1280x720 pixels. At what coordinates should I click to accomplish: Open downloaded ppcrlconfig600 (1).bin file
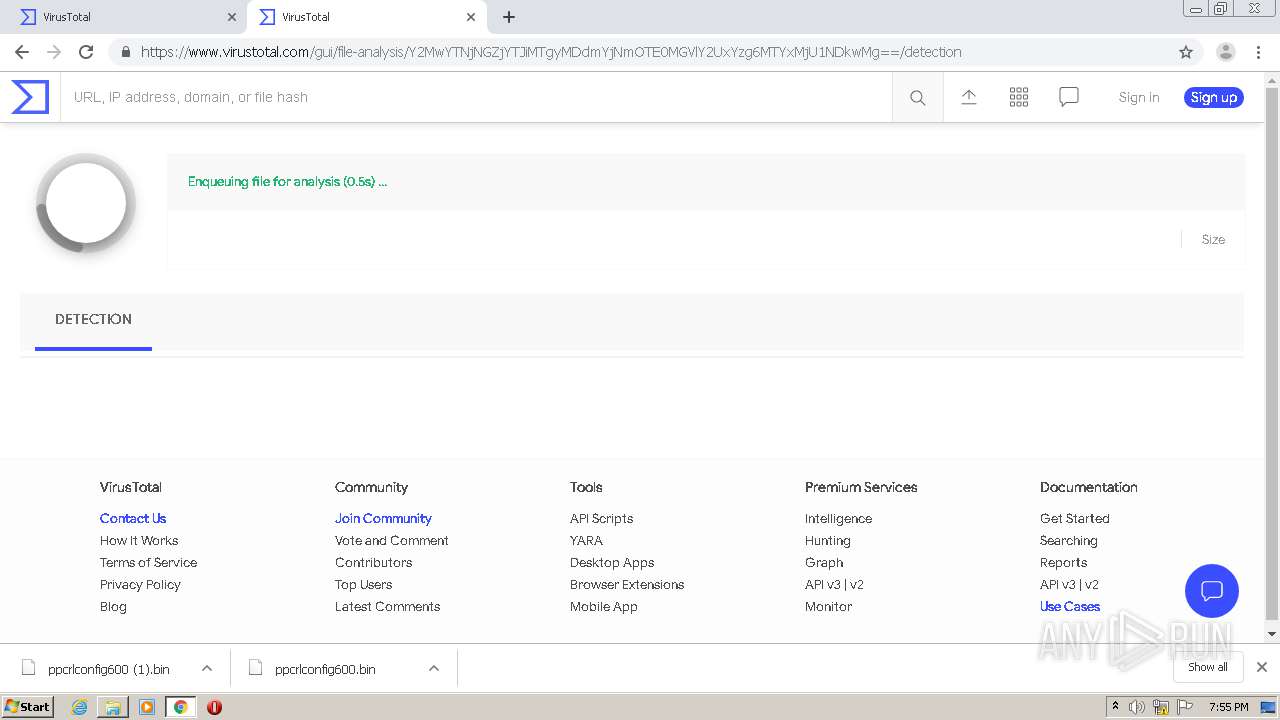coord(109,669)
